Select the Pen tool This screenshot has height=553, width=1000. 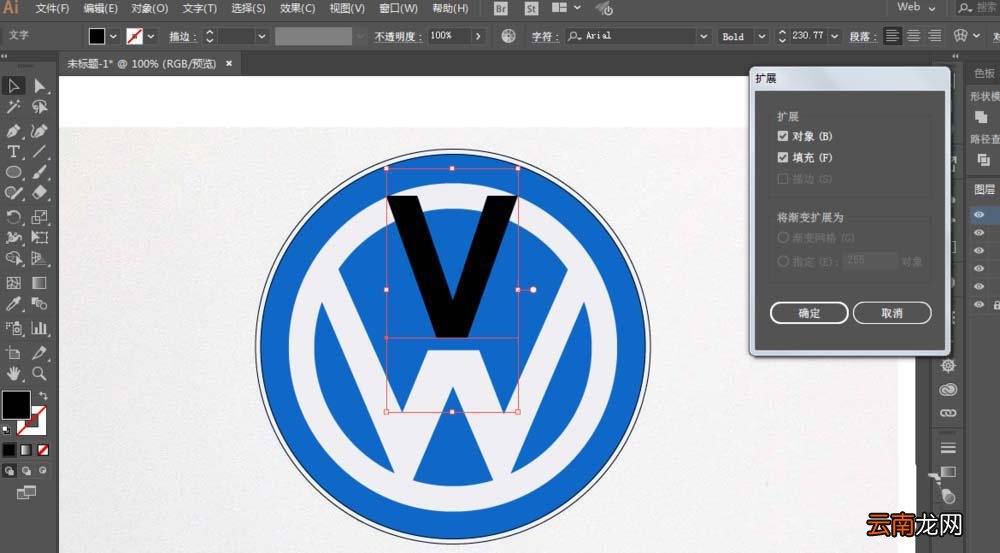[13, 131]
